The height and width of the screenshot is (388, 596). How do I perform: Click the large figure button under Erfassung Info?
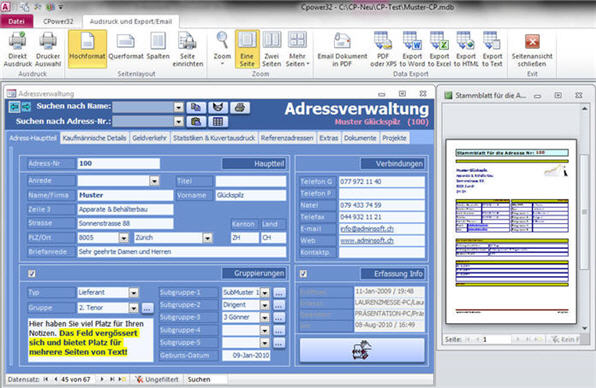tap(362, 350)
